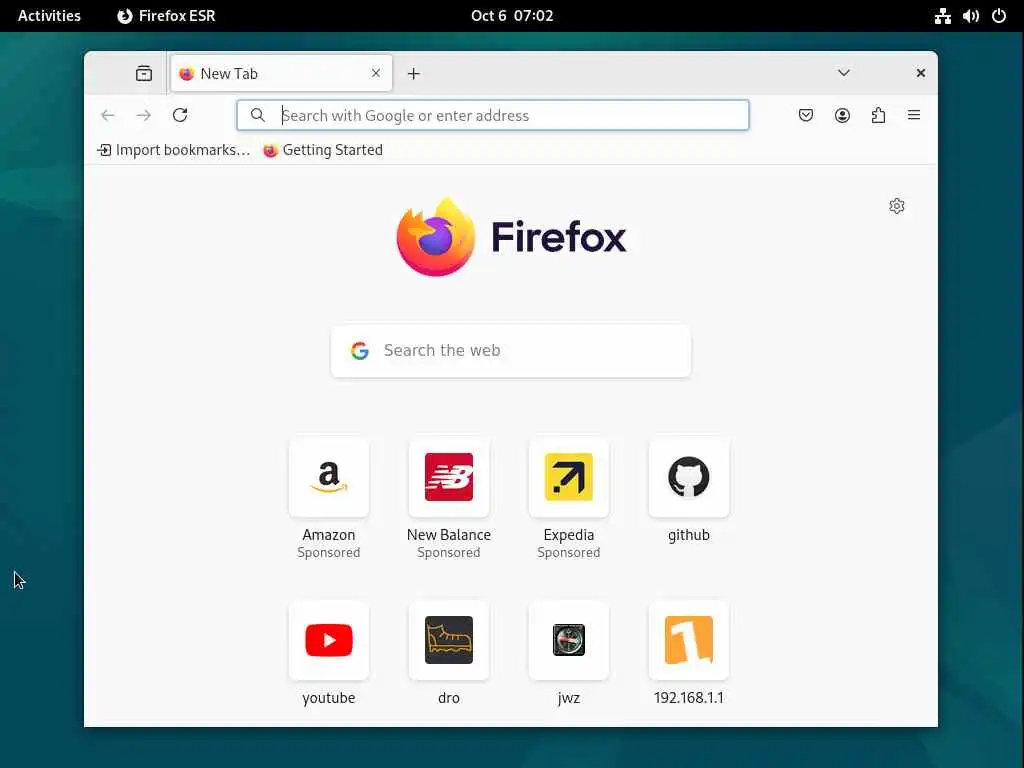
Task: Focus the address bar search field
Action: click(492, 115)
